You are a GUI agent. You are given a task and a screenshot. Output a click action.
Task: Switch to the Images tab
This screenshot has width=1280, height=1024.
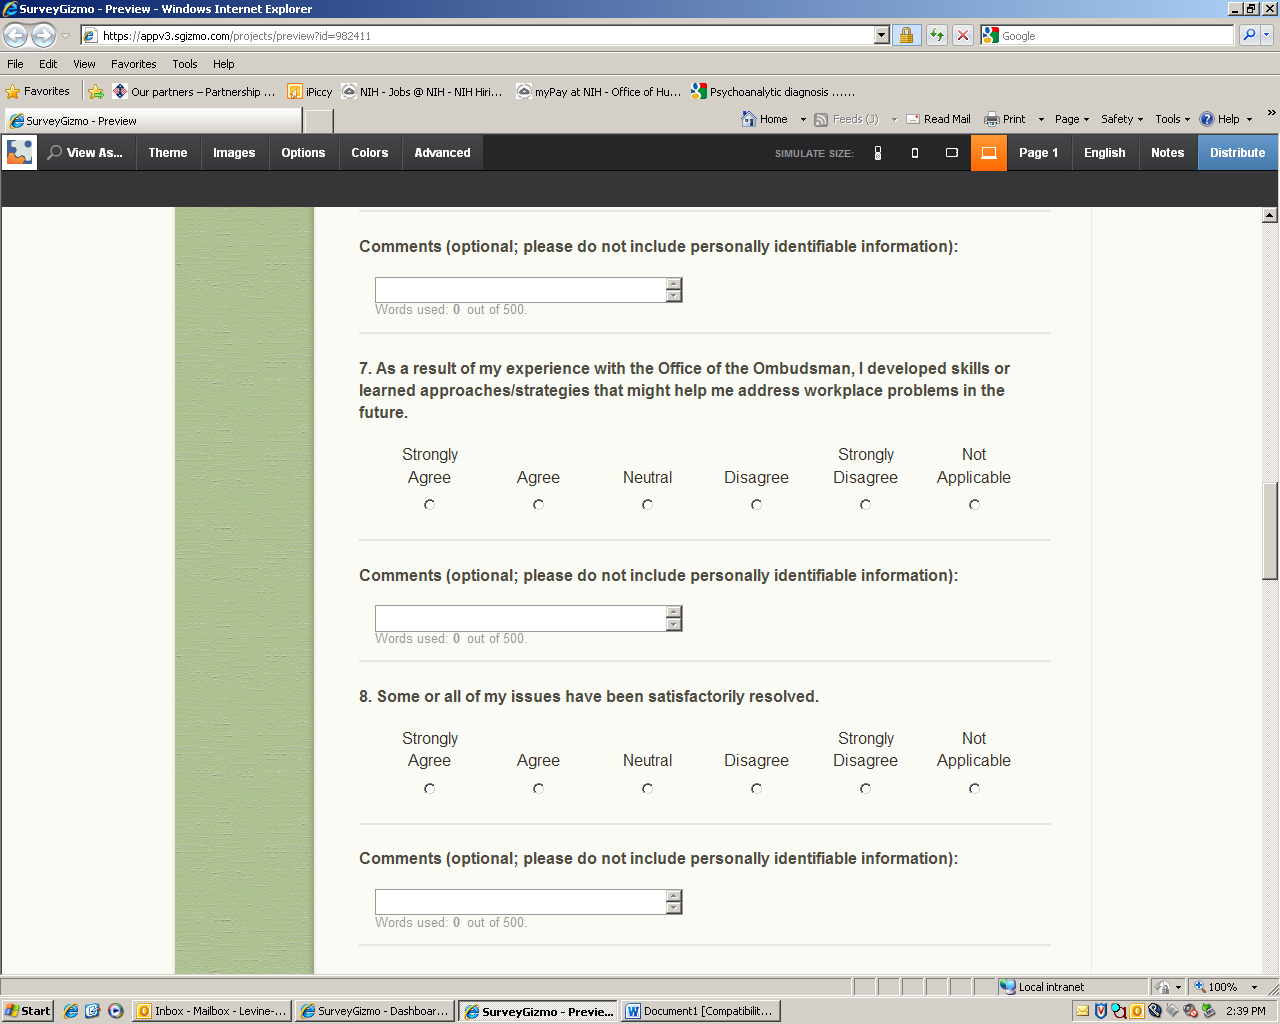pos(234,153)
